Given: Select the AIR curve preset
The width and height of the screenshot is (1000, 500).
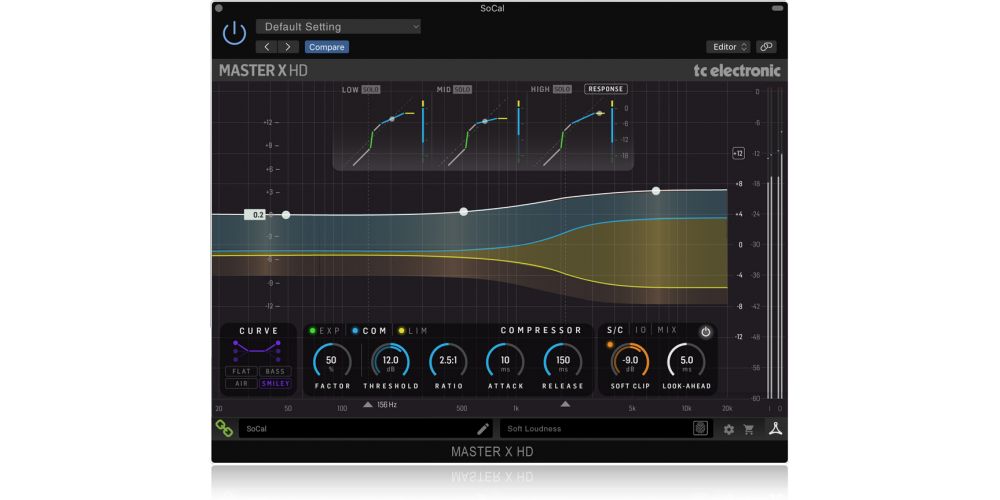Looking at the screenshot, I should pyautogui.click(x=241, y=383).
